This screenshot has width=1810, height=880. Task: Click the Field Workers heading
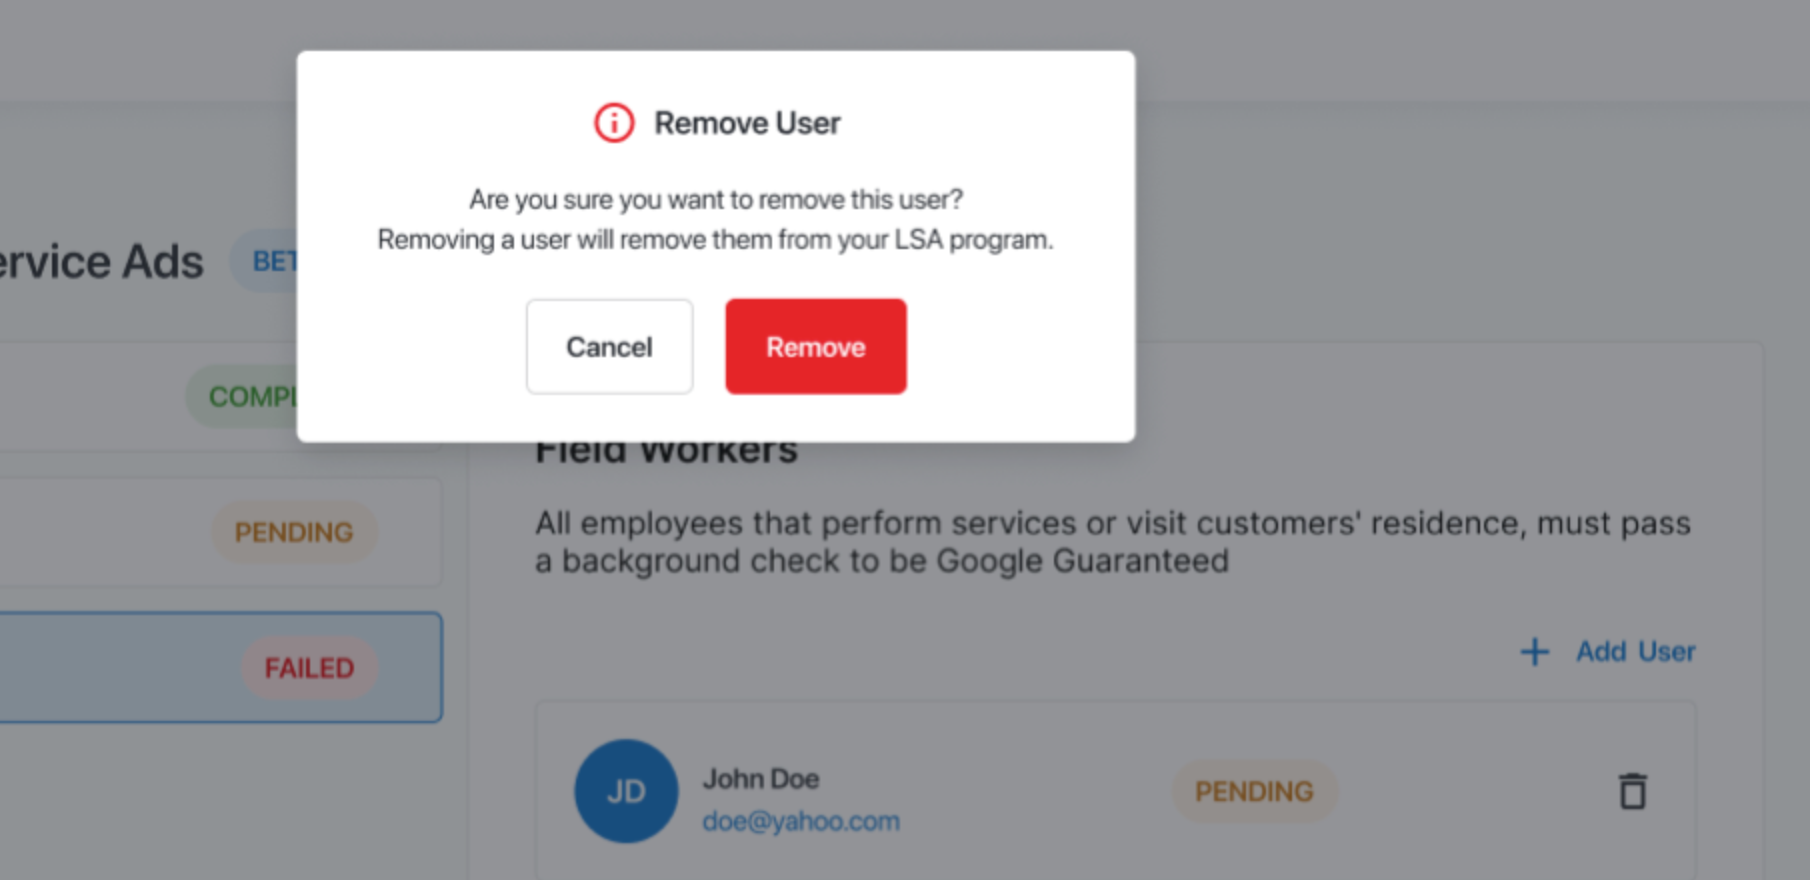coord(666,453)
